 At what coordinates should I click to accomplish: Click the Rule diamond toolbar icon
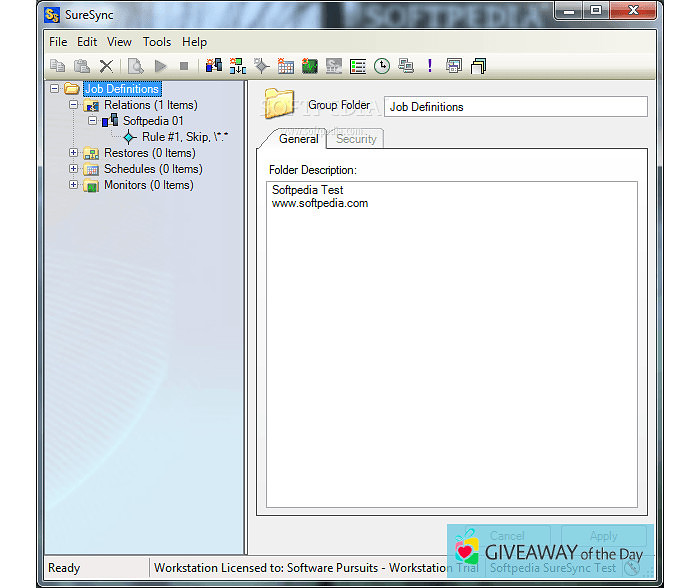pyautogui.click(x=261, y=66)
